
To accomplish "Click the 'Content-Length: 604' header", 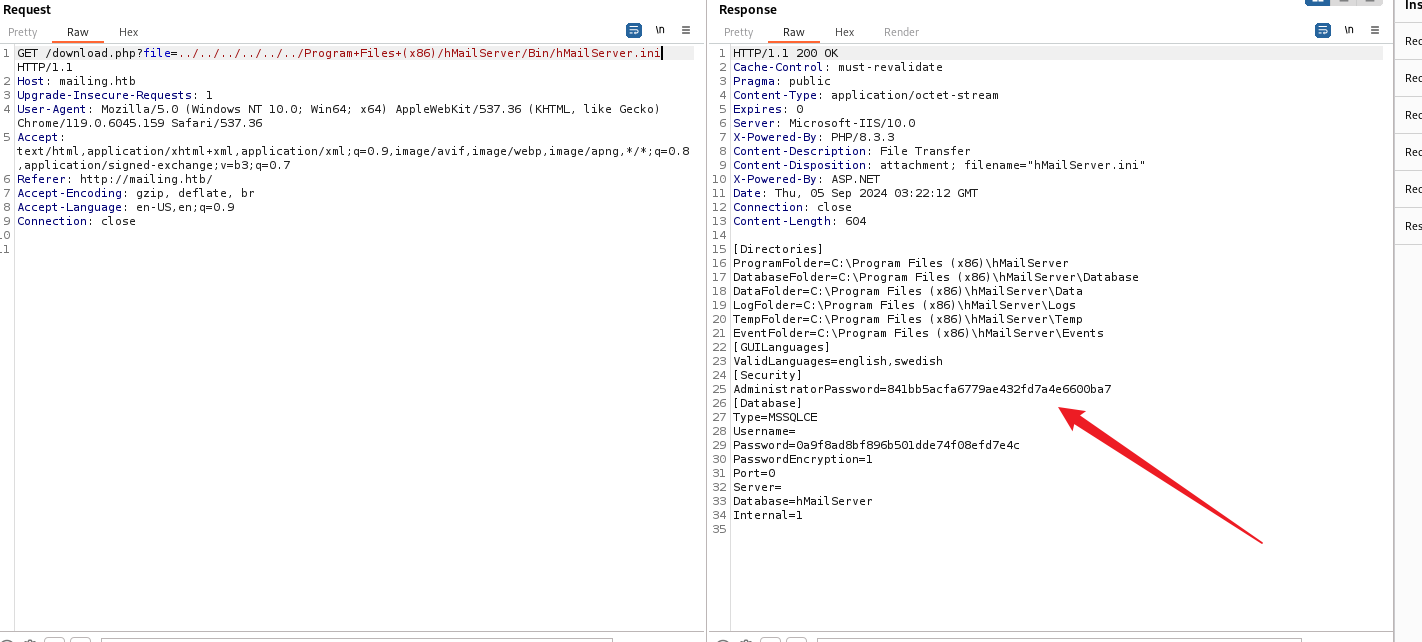I will pos(800,221).
